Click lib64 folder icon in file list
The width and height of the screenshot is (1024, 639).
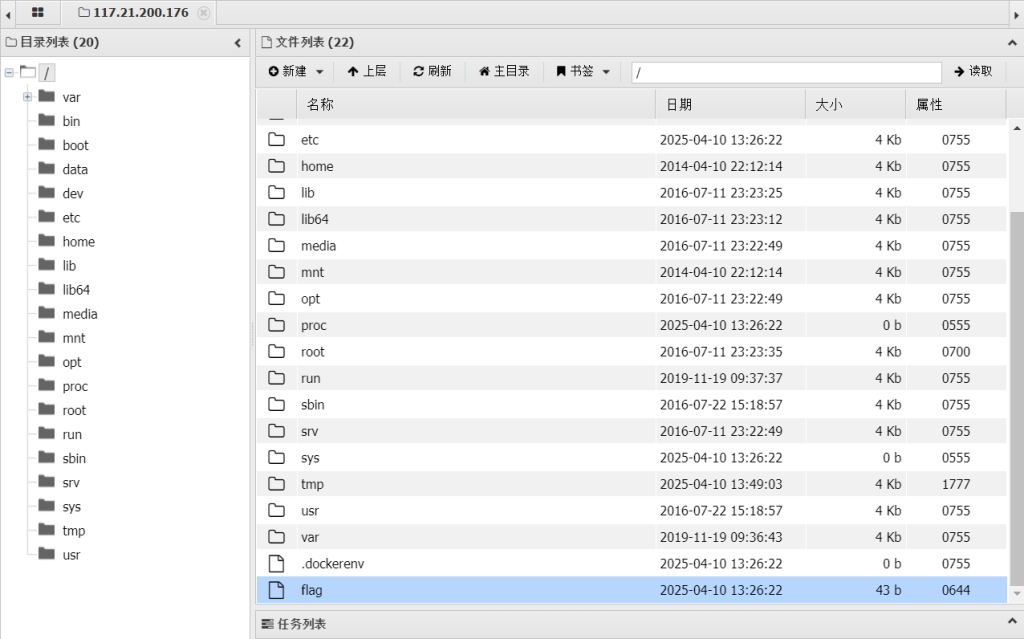pos(277,219)
